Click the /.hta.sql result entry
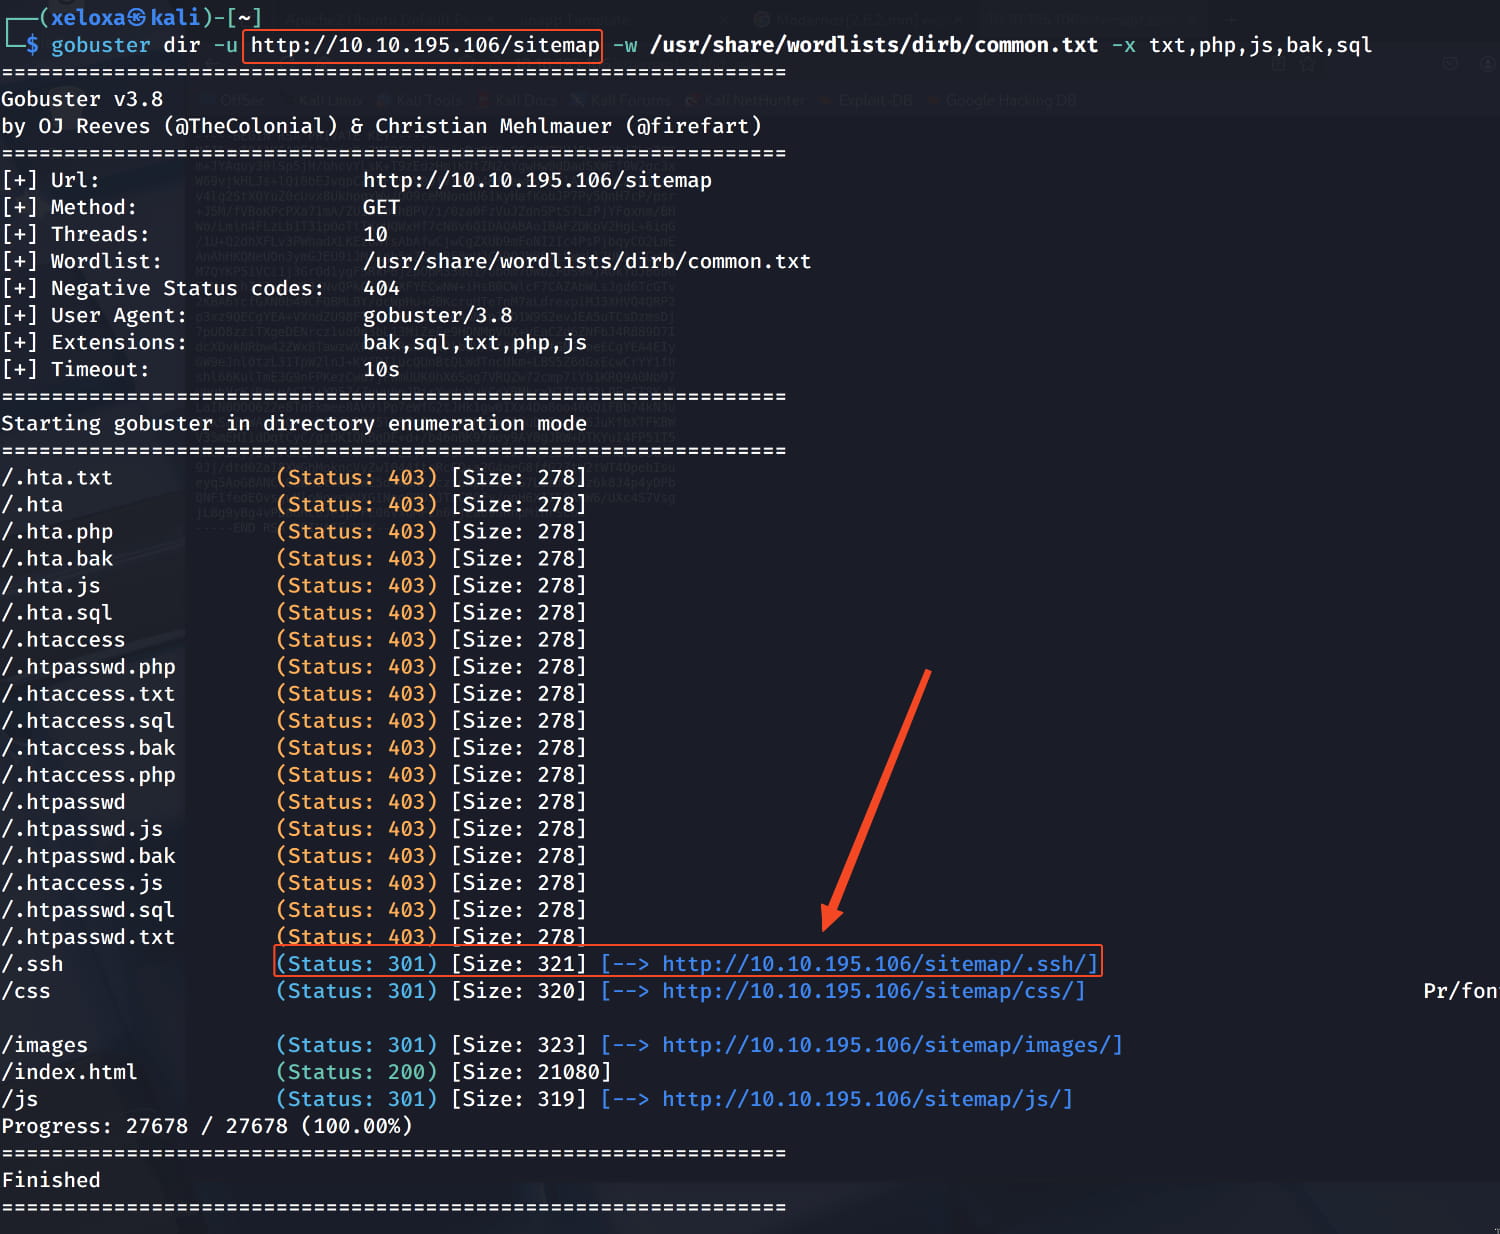Viewport: 1500px width, 1234px height. (57, 613)
